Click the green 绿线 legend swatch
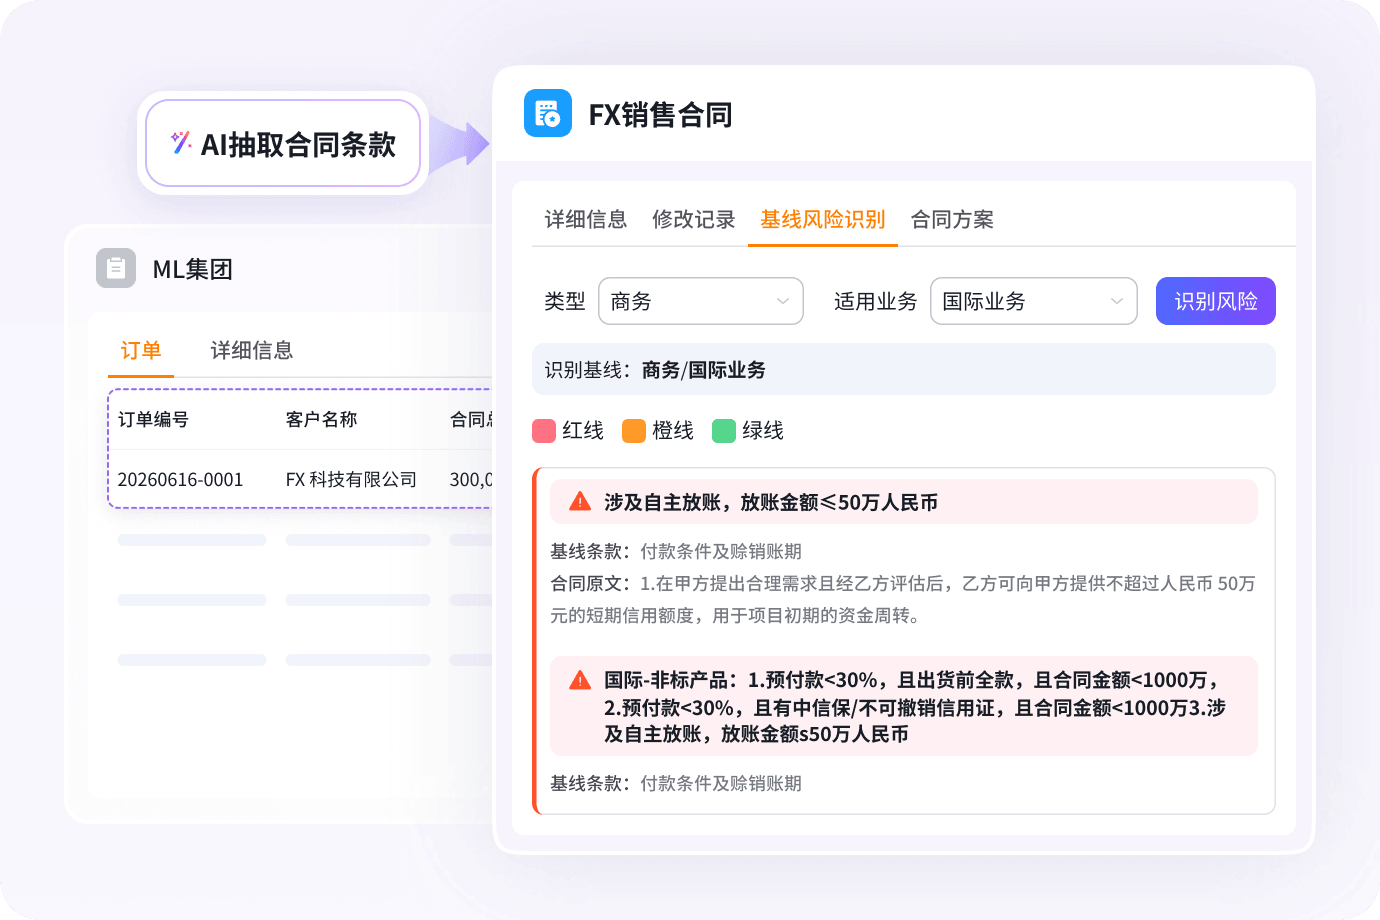 point(724,431)
